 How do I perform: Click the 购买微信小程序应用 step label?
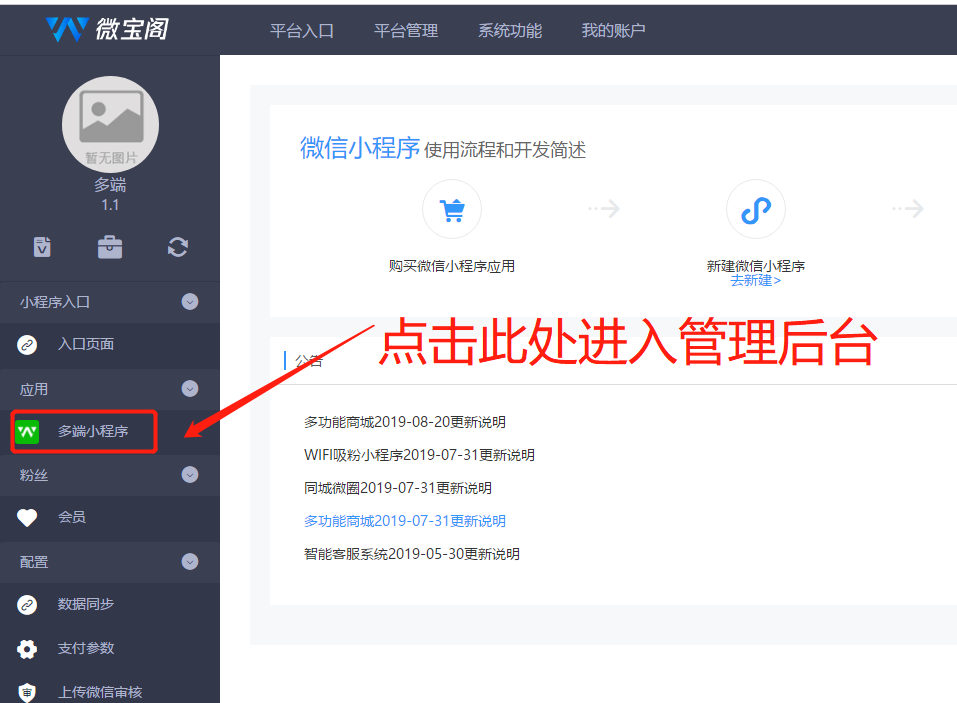452,266
